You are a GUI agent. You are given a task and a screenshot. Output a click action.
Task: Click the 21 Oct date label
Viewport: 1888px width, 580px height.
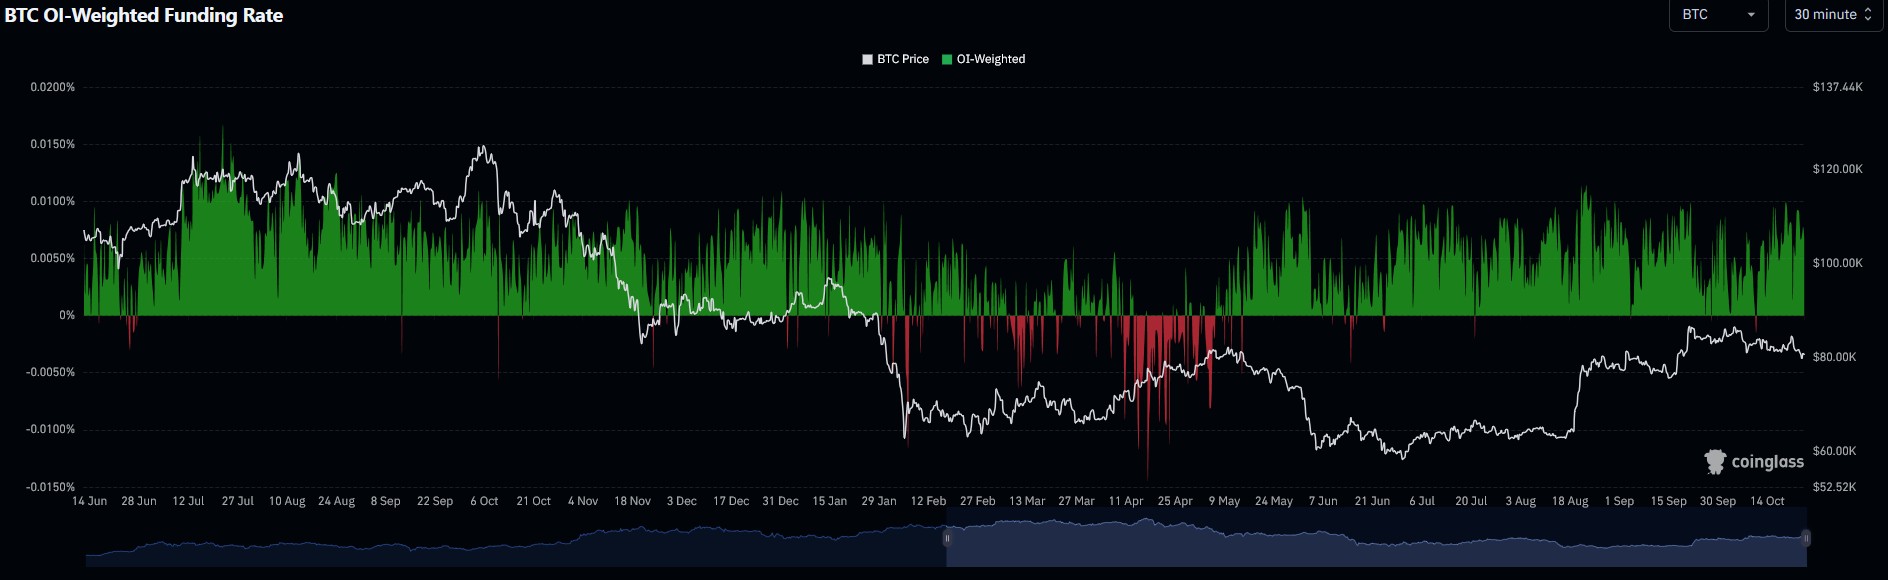coord(534,501)
